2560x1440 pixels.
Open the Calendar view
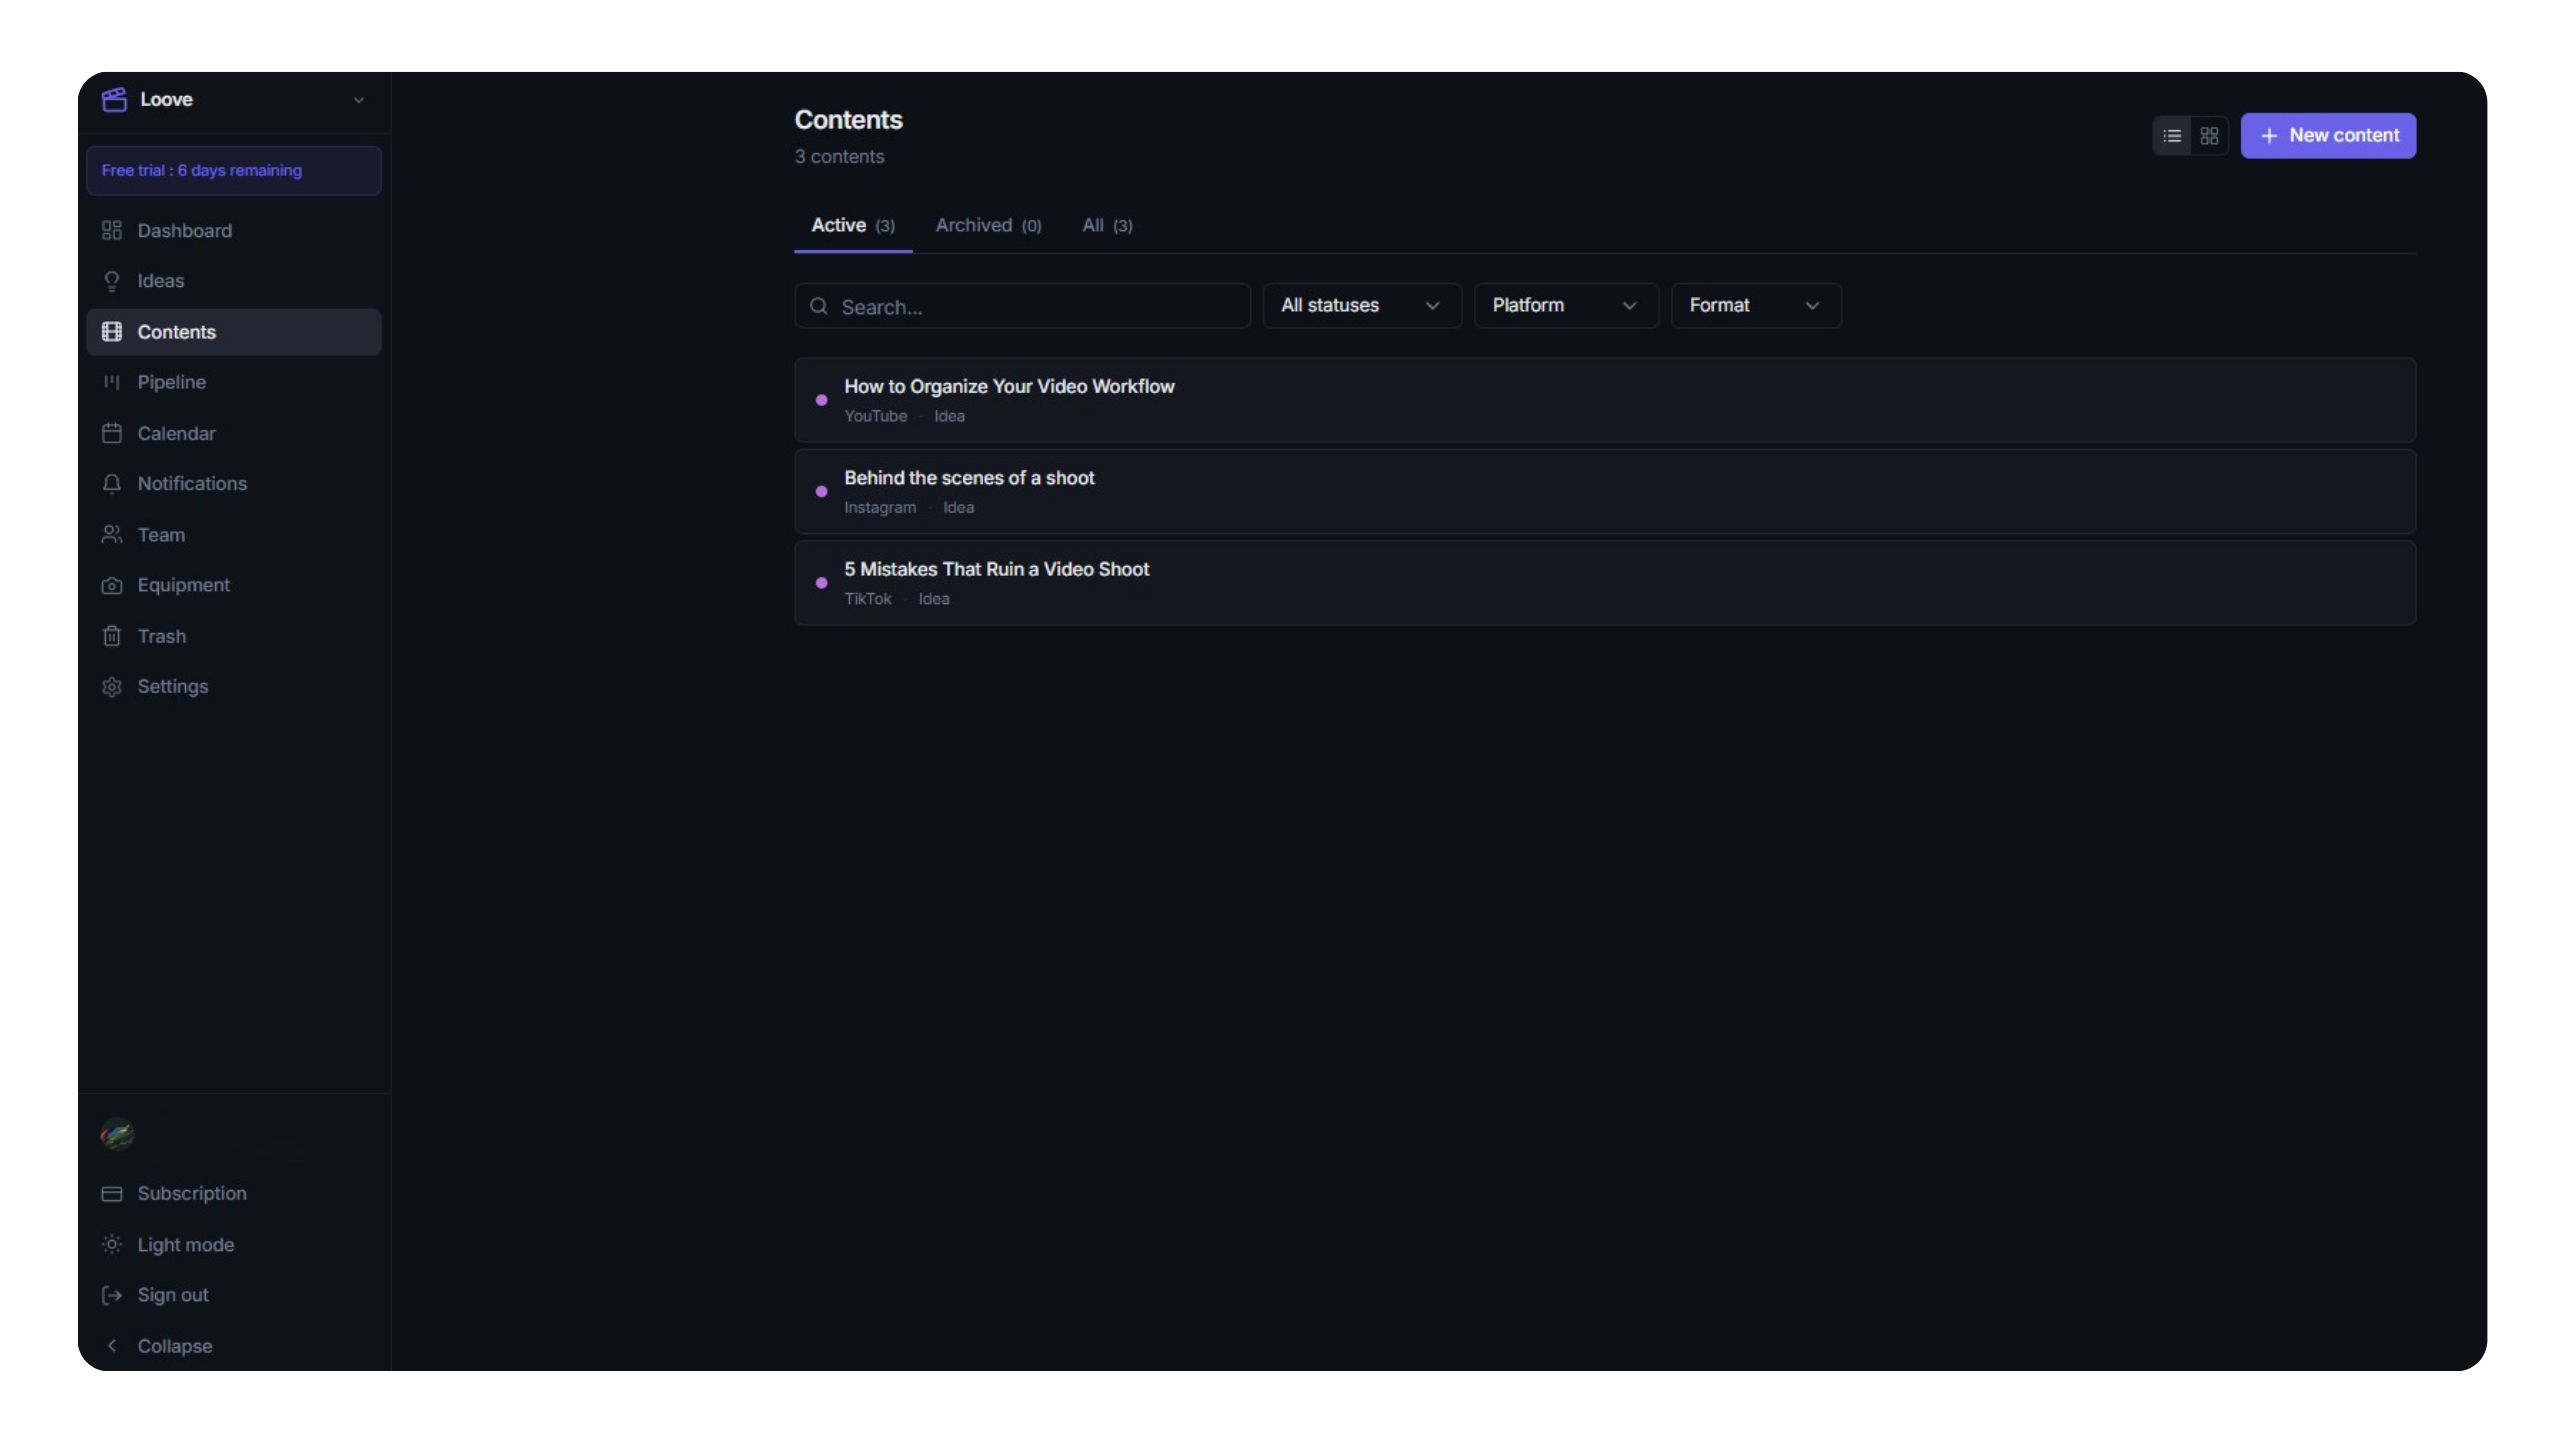point(177,433)
